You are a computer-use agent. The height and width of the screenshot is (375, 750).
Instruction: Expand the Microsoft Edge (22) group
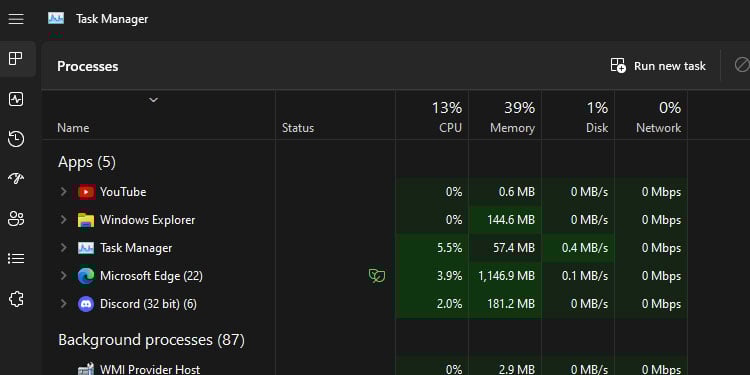click(x=63, y=276)
